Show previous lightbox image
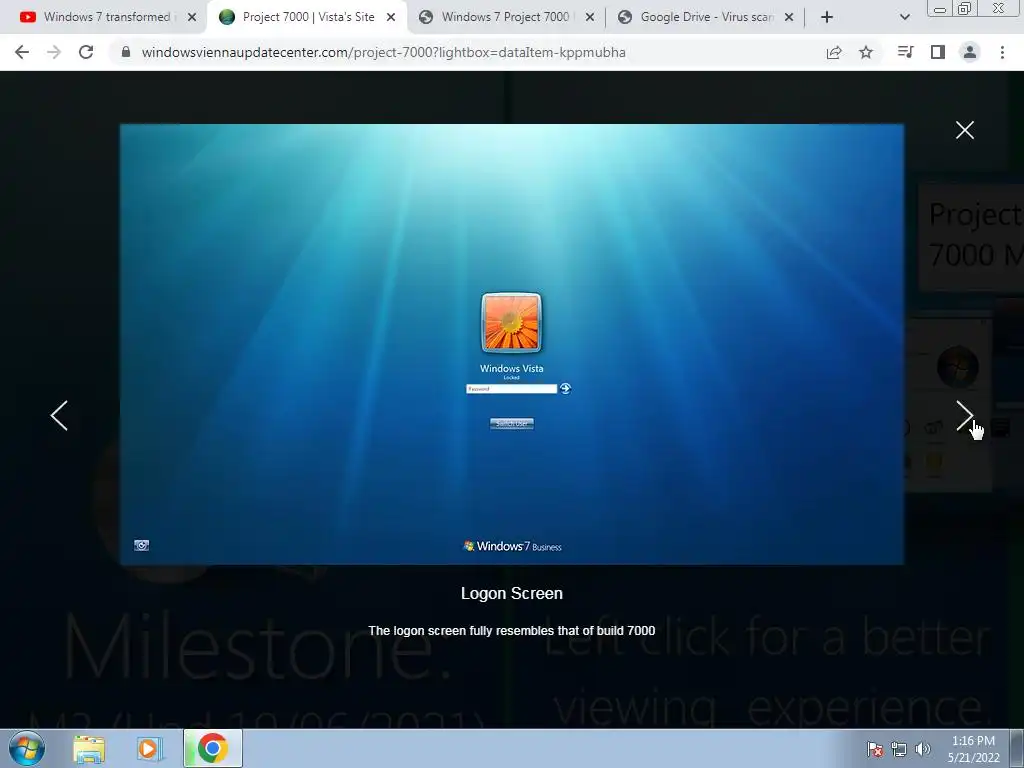This screenshot has width=1024, height=768. (x=59, y=415)
